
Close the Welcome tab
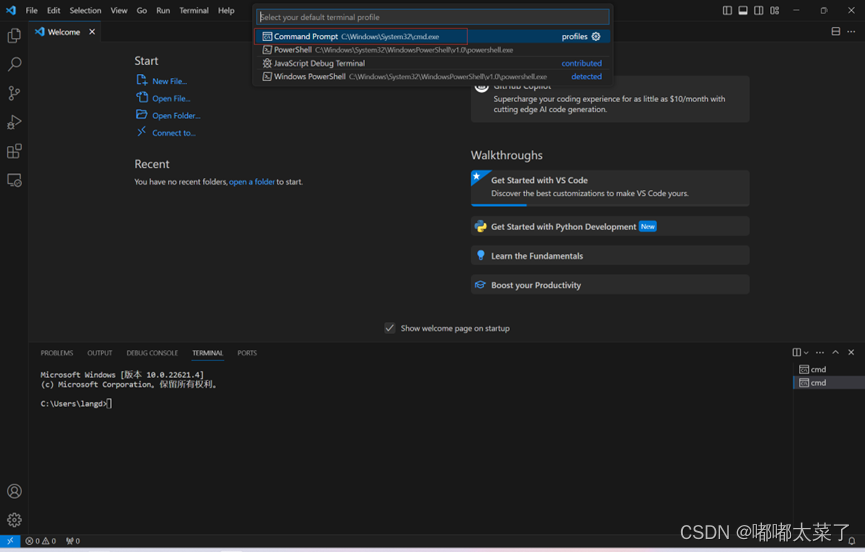coord(92,32)
